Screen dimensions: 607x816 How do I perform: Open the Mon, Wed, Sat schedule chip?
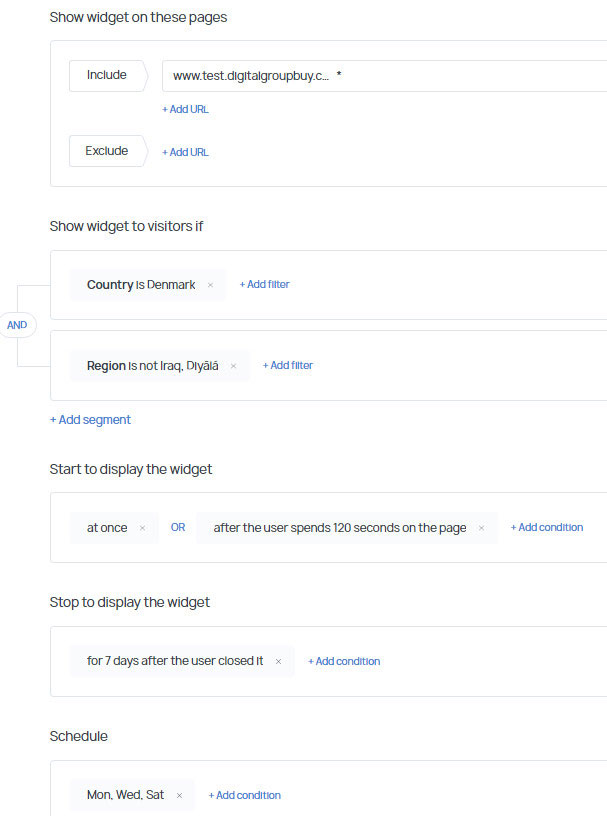[126, 796]
